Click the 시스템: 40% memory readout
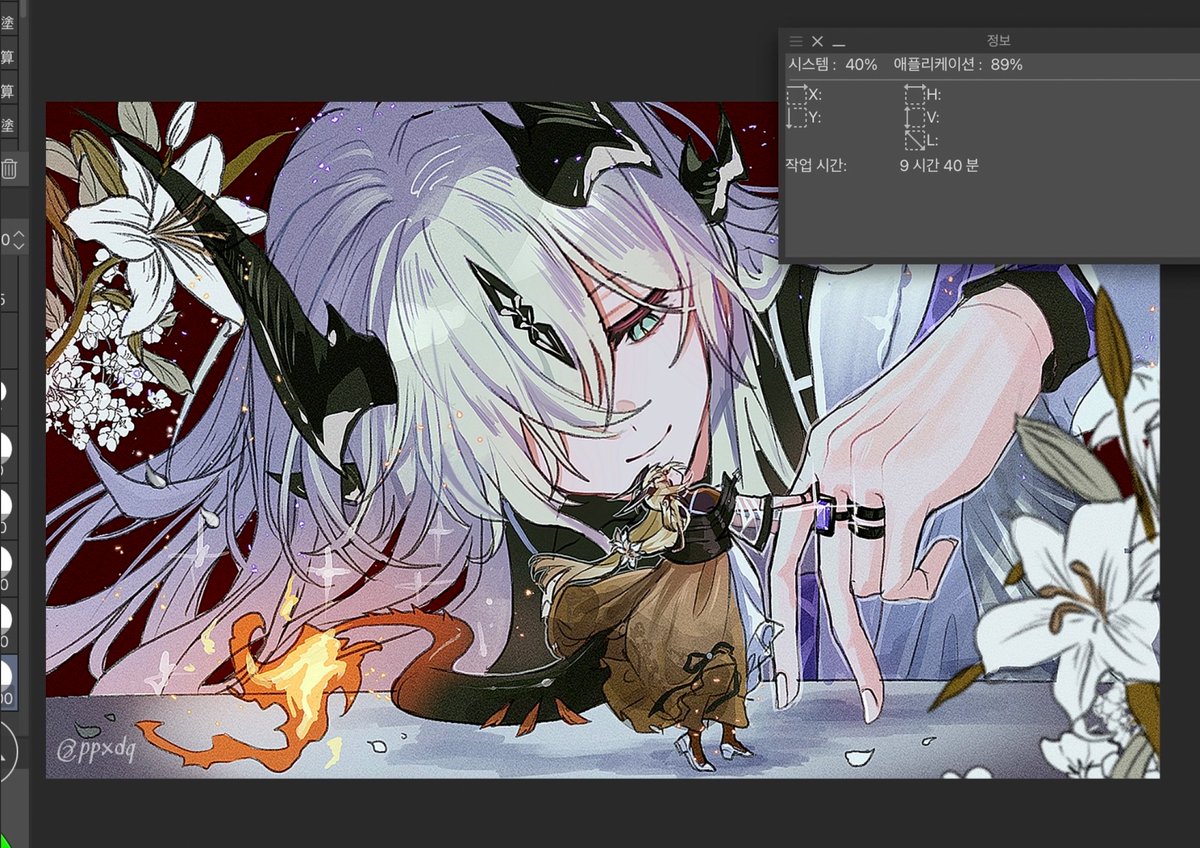1200x848 pixels. pos(833,65)
